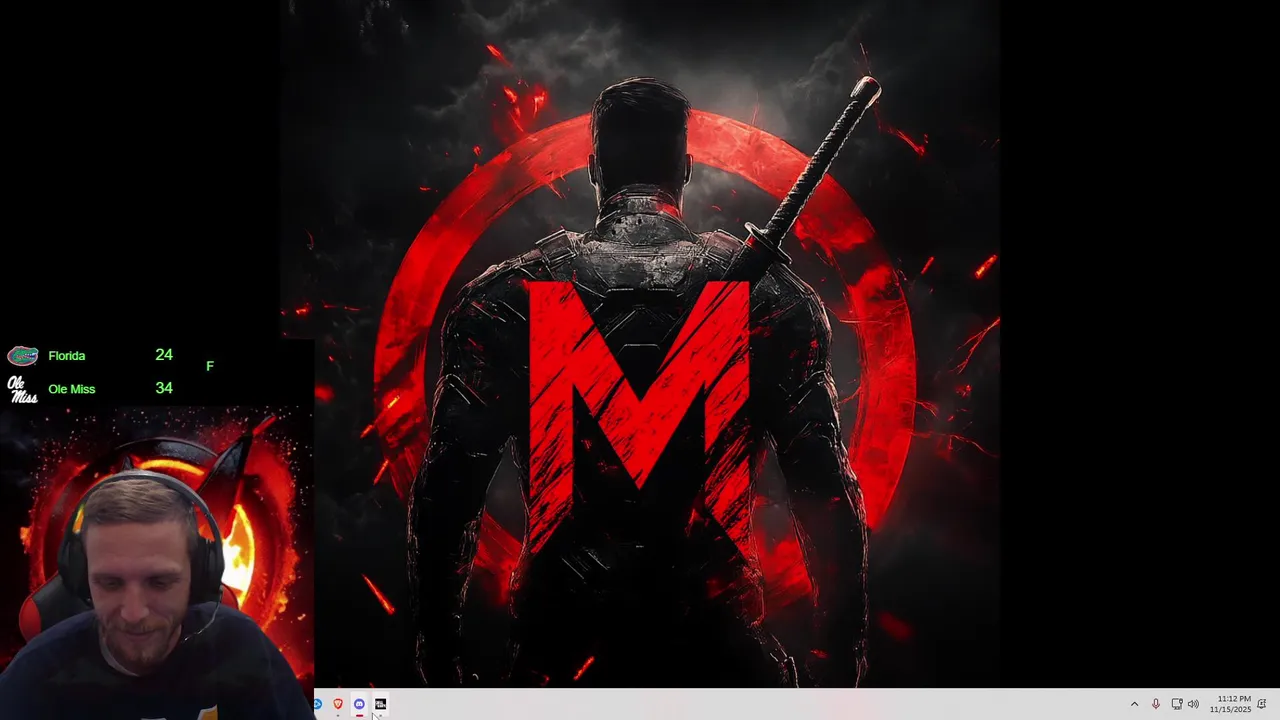Click the microphone tray icon
Viewport: 1280px width, 720px height.
click(x=1156, y=704)
